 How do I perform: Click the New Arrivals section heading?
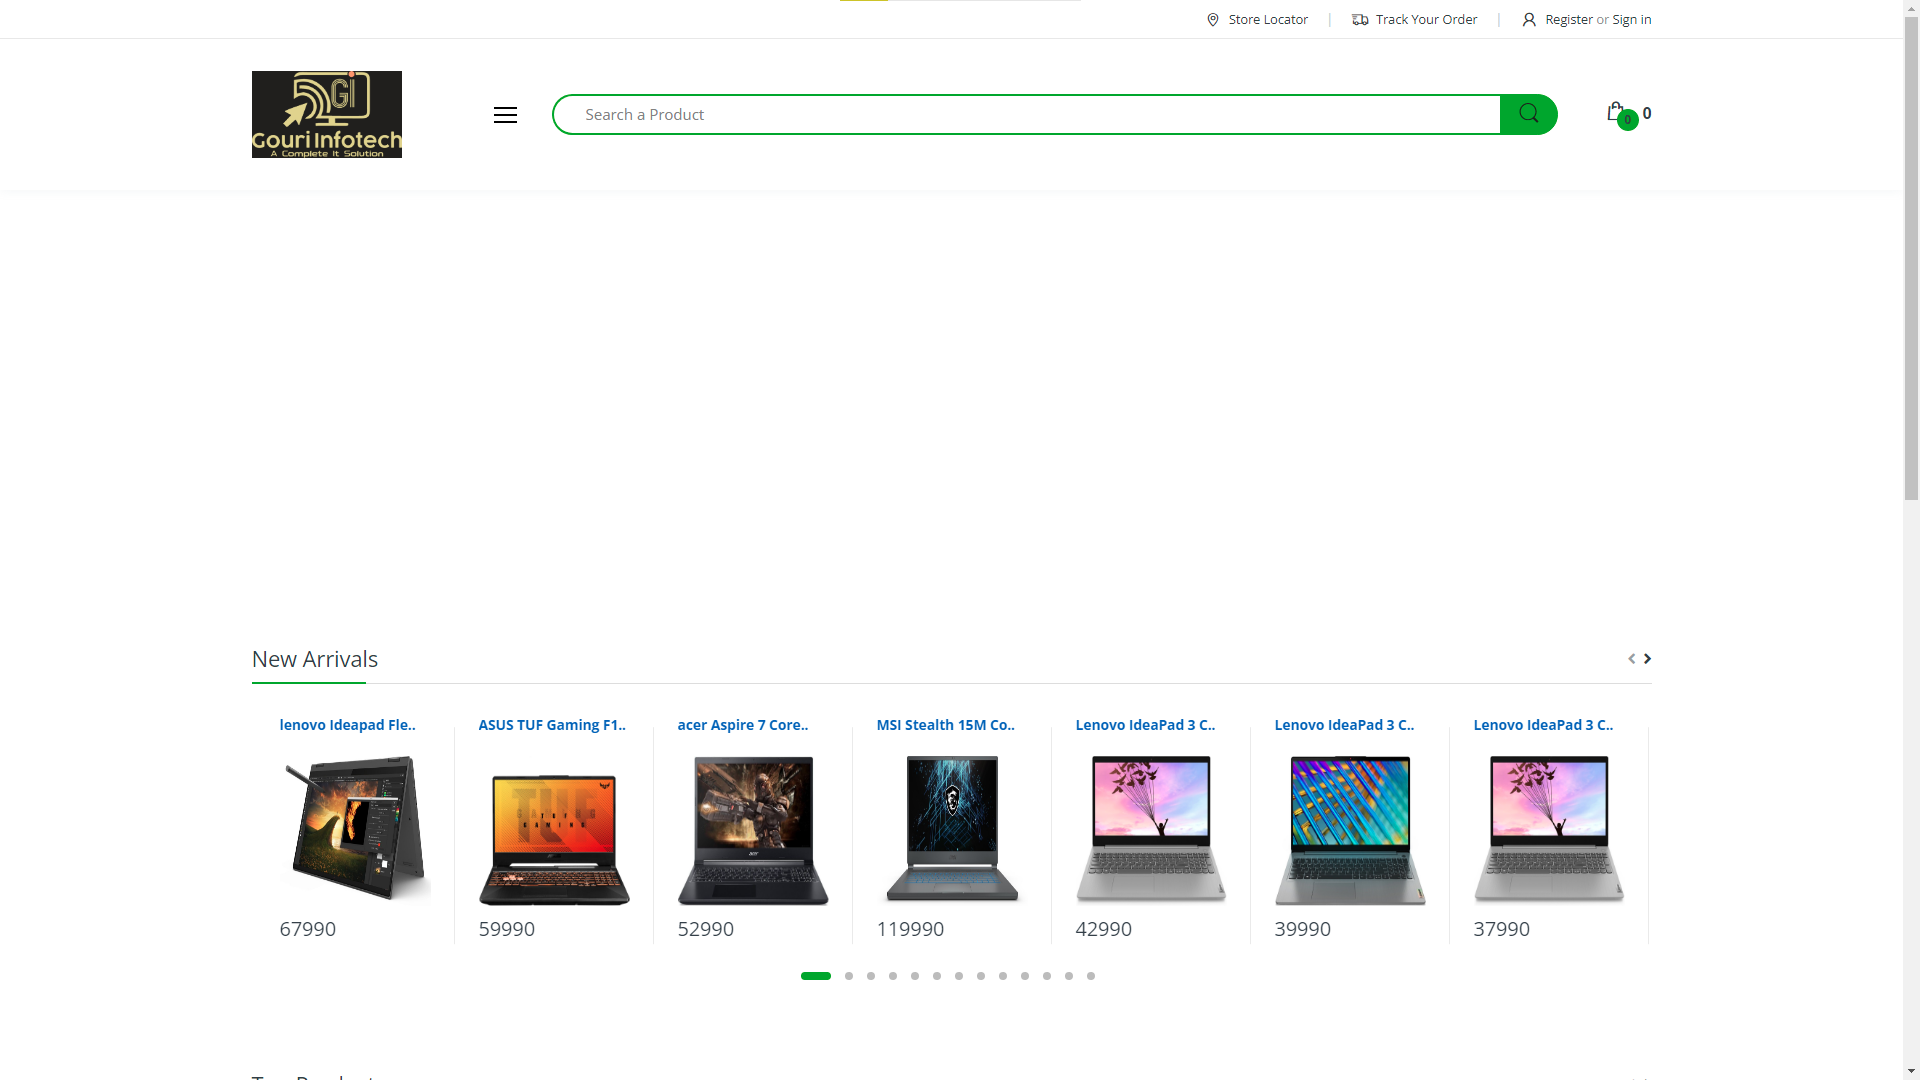click(315, 659)
